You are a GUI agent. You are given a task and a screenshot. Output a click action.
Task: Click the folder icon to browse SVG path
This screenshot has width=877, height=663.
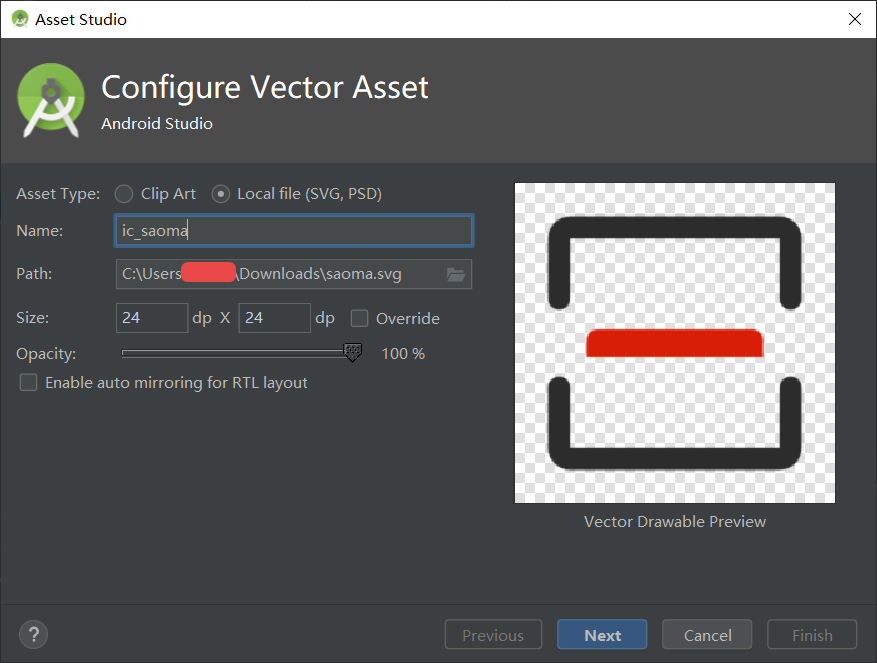(x=456, y=273)
